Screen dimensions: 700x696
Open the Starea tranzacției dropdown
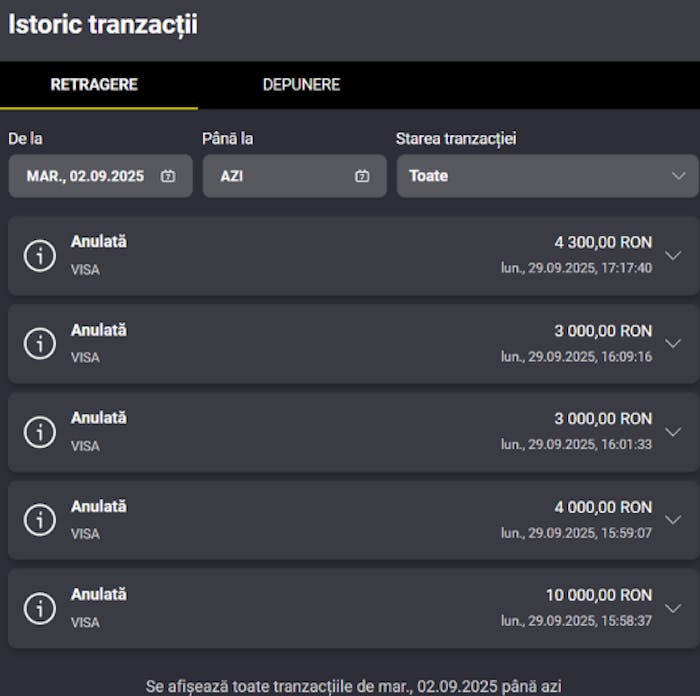coord(547,176)
